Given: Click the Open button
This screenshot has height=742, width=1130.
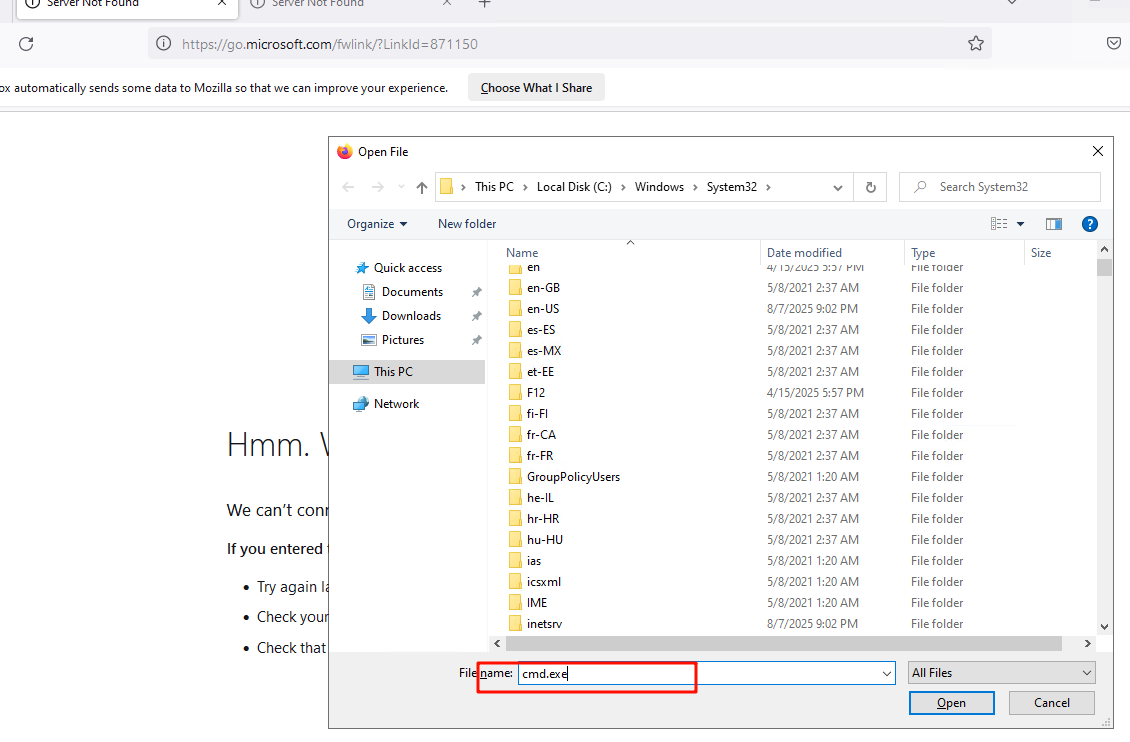Looking at the screenshot, I should (951, 703).
